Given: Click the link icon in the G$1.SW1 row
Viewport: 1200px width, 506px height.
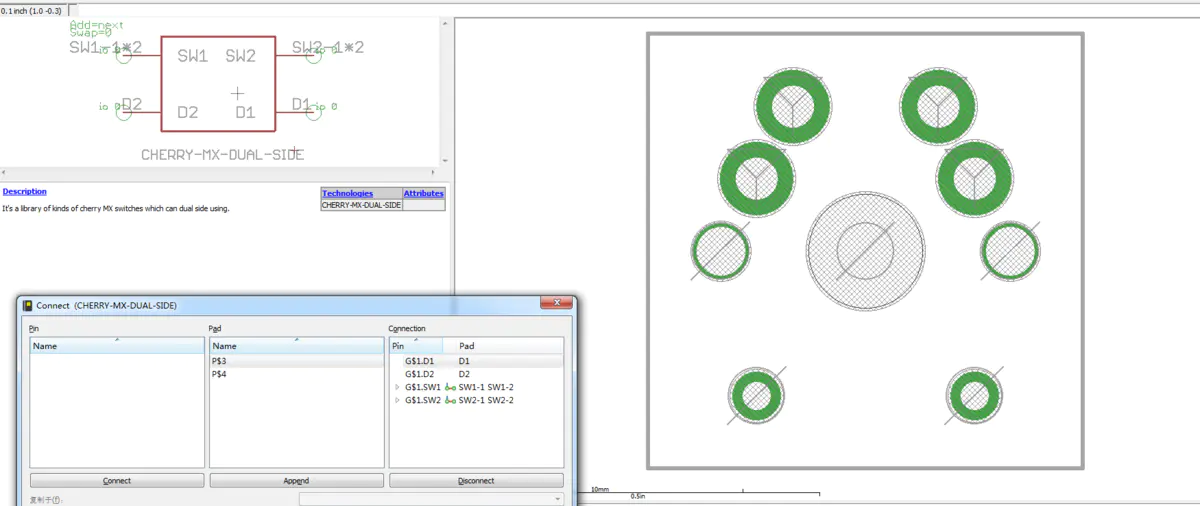Looking at the screenshot, I should [450, 387].
